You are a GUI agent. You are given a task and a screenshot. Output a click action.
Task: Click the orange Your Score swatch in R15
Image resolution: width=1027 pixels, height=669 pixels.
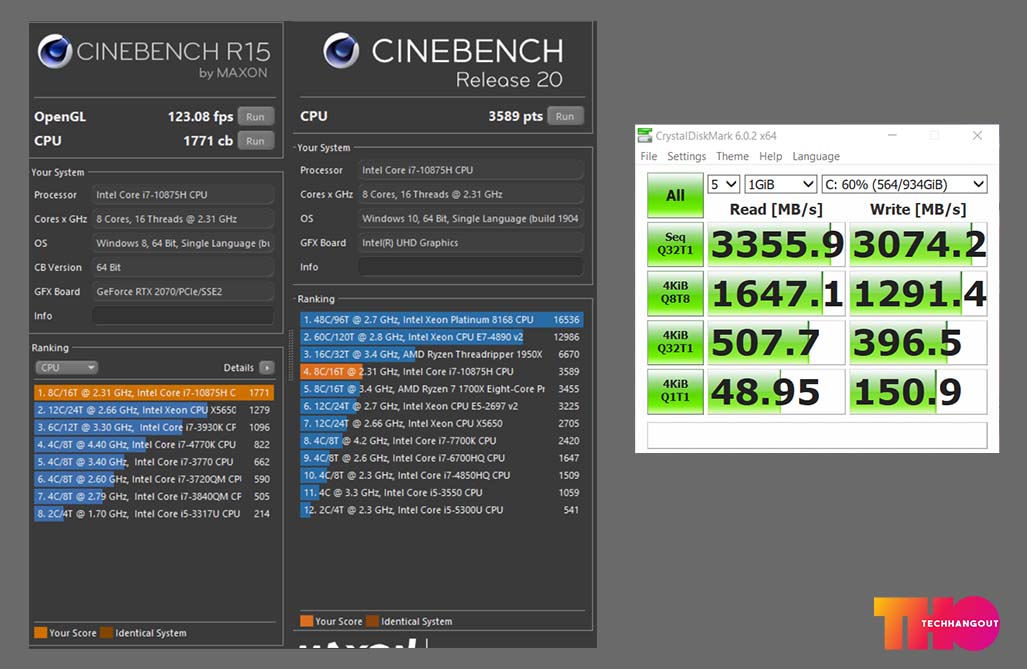pos(41,633)
